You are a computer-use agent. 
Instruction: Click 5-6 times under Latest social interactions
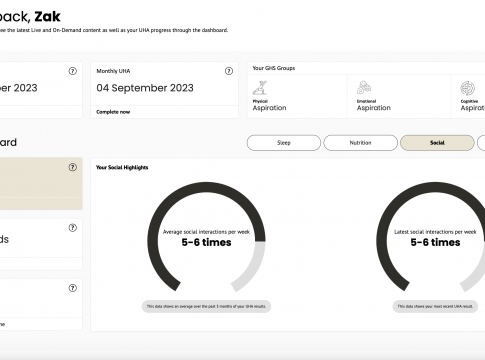tap(435, 242)
